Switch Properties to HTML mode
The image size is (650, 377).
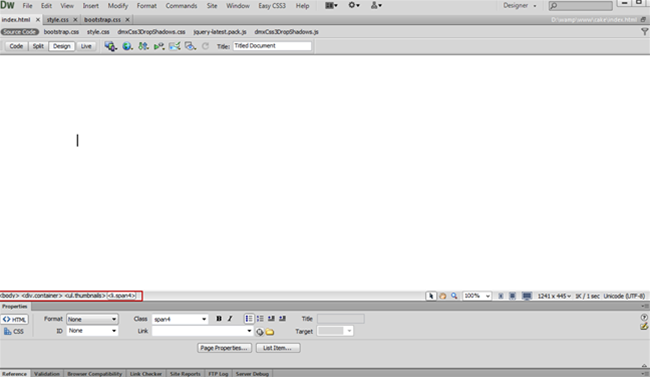pyautogui.click(x=15, y=319)
